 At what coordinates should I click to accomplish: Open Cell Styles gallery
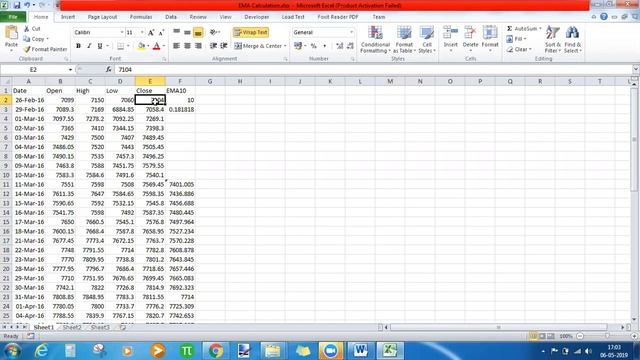(427, 40)
